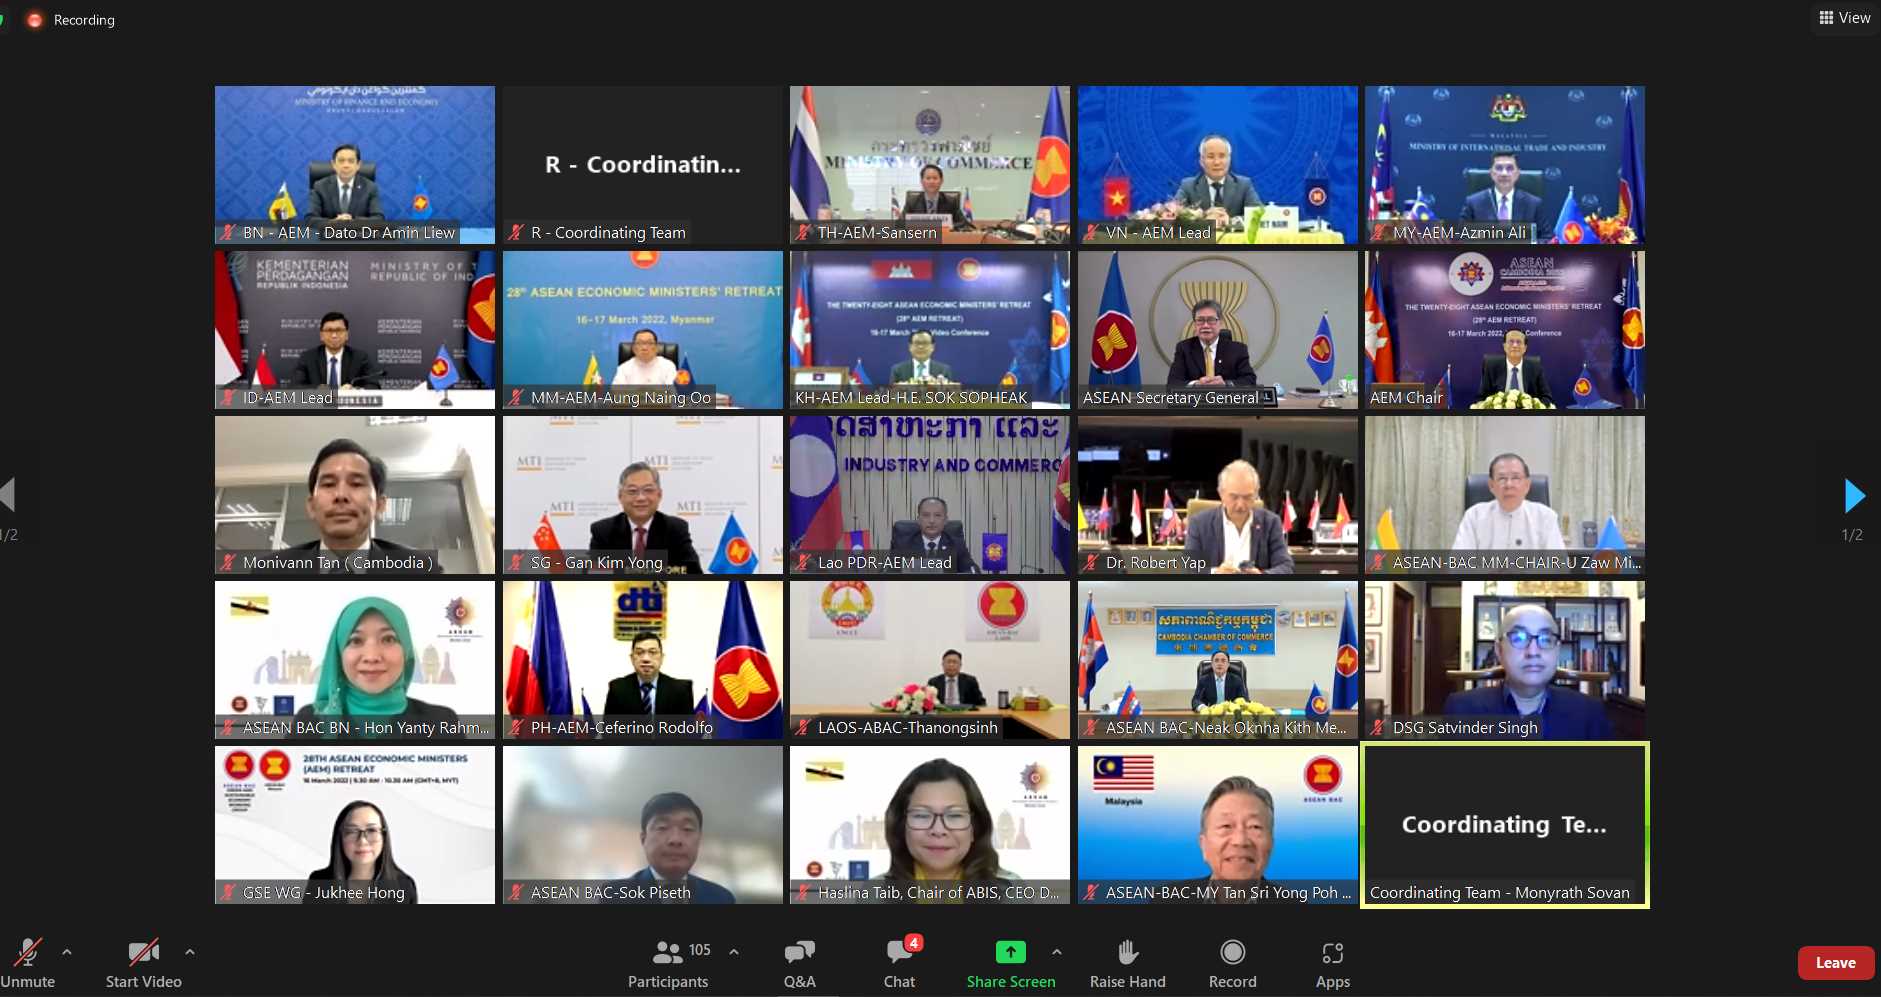Select BN - AEM - Dato Dr Amin Liew video
1881x997 pixels.
pyautogui.click(x=355, y=165)
